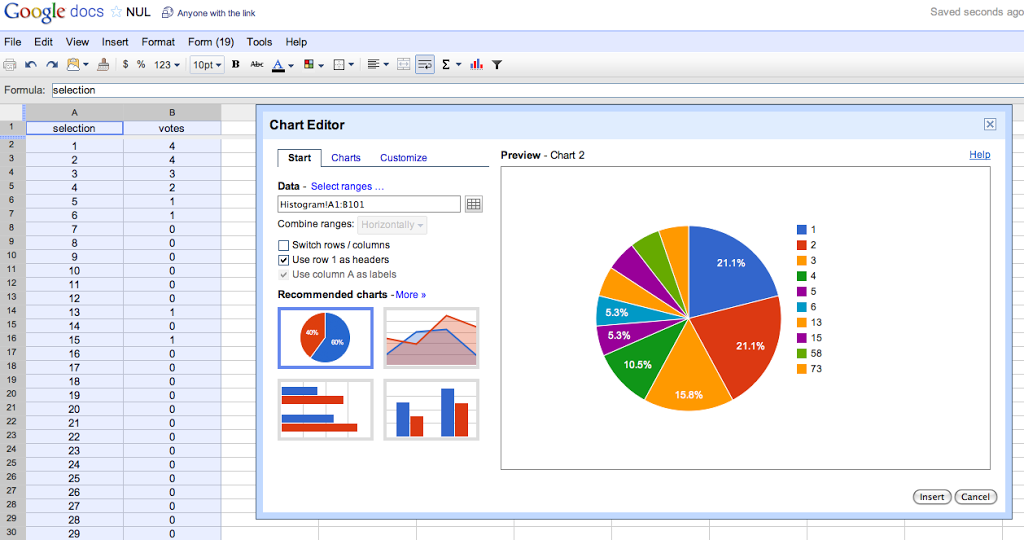This screenshot has width=1024, height=540.
Task: Click the filter funnel icon
Action: point(497,65)
